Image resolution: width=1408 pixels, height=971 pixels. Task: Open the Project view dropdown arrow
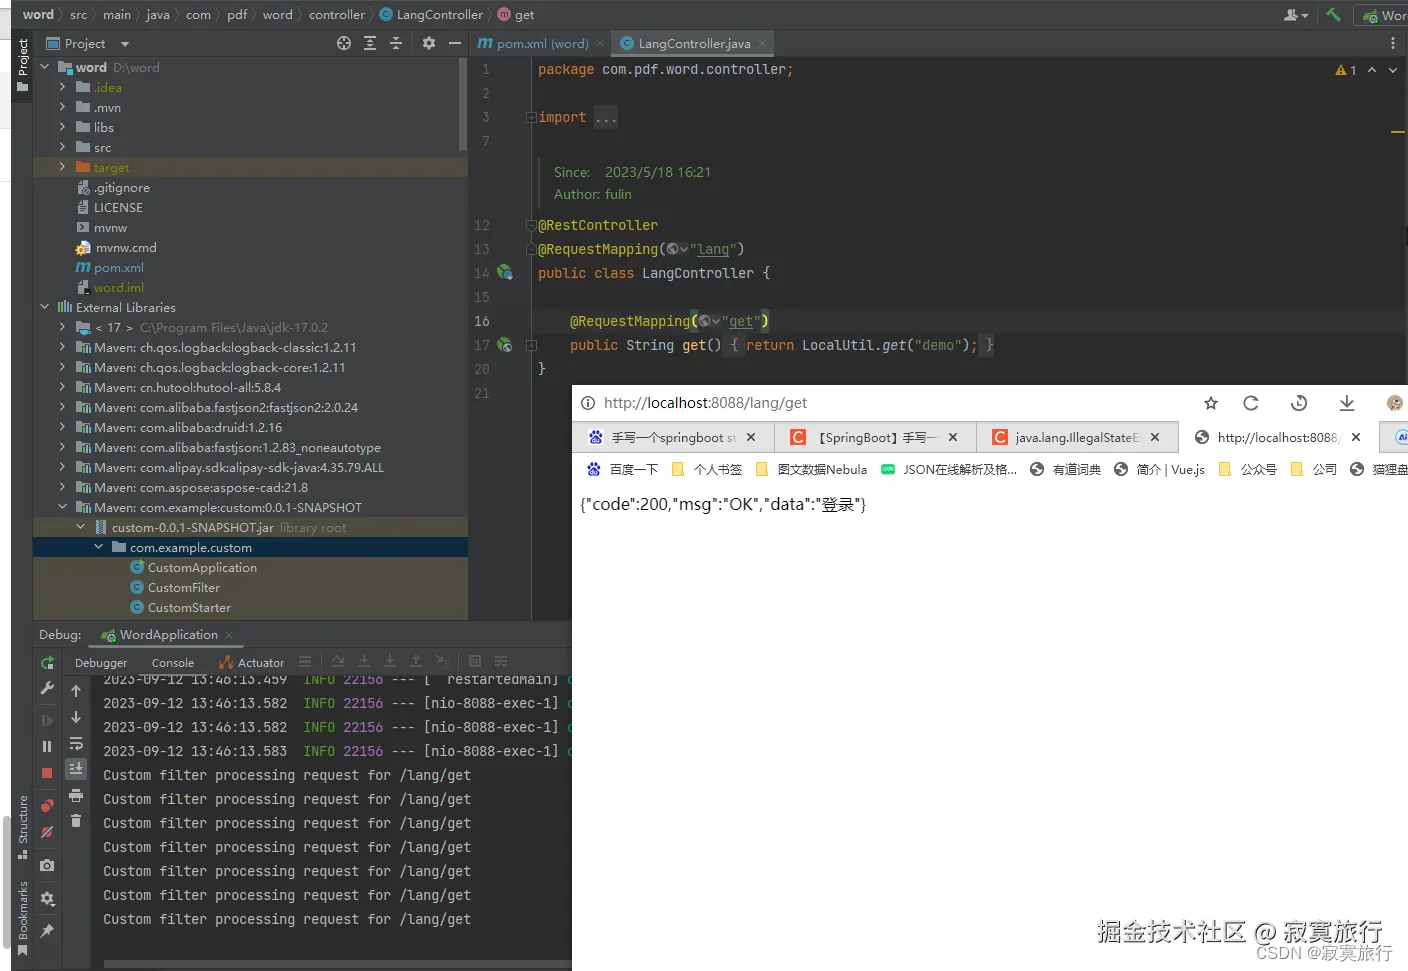click(125, 44)
